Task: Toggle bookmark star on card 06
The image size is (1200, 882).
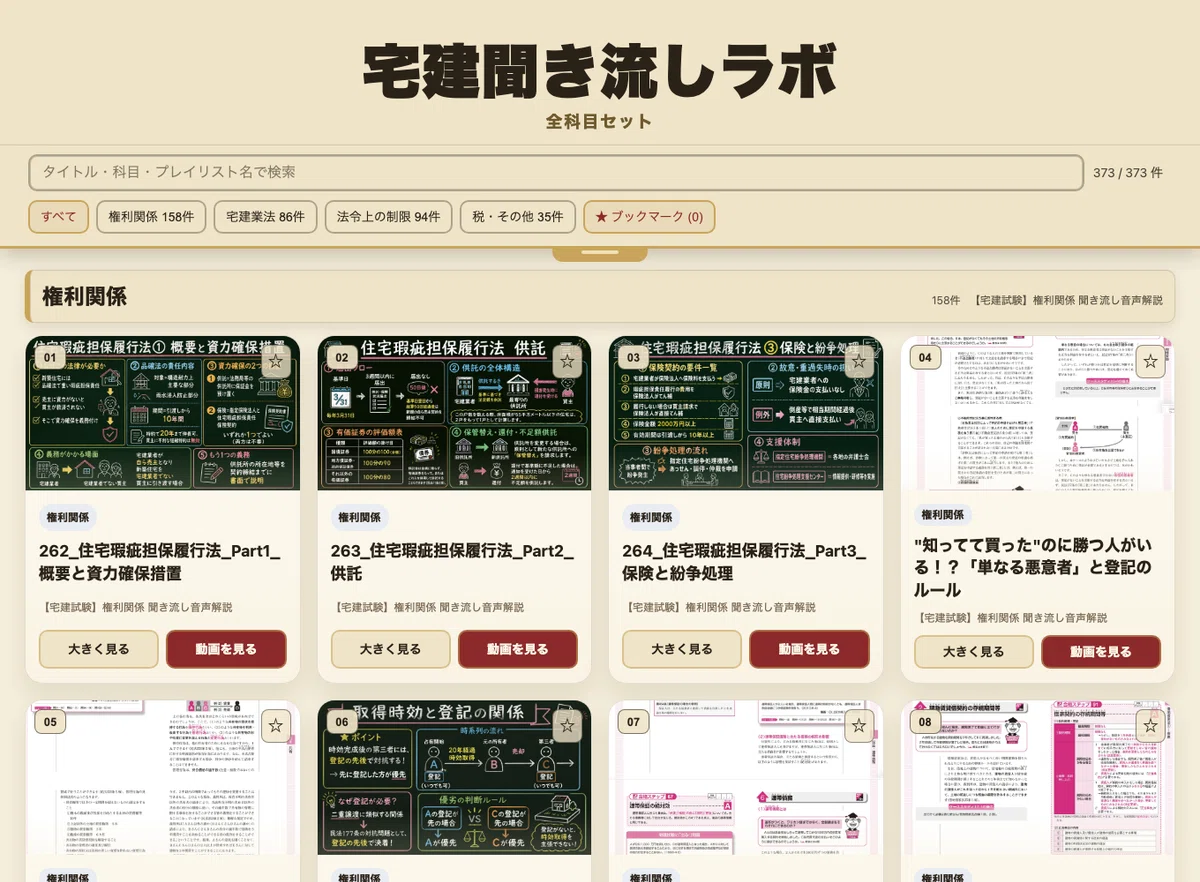Action: click(x=567, y=725)
